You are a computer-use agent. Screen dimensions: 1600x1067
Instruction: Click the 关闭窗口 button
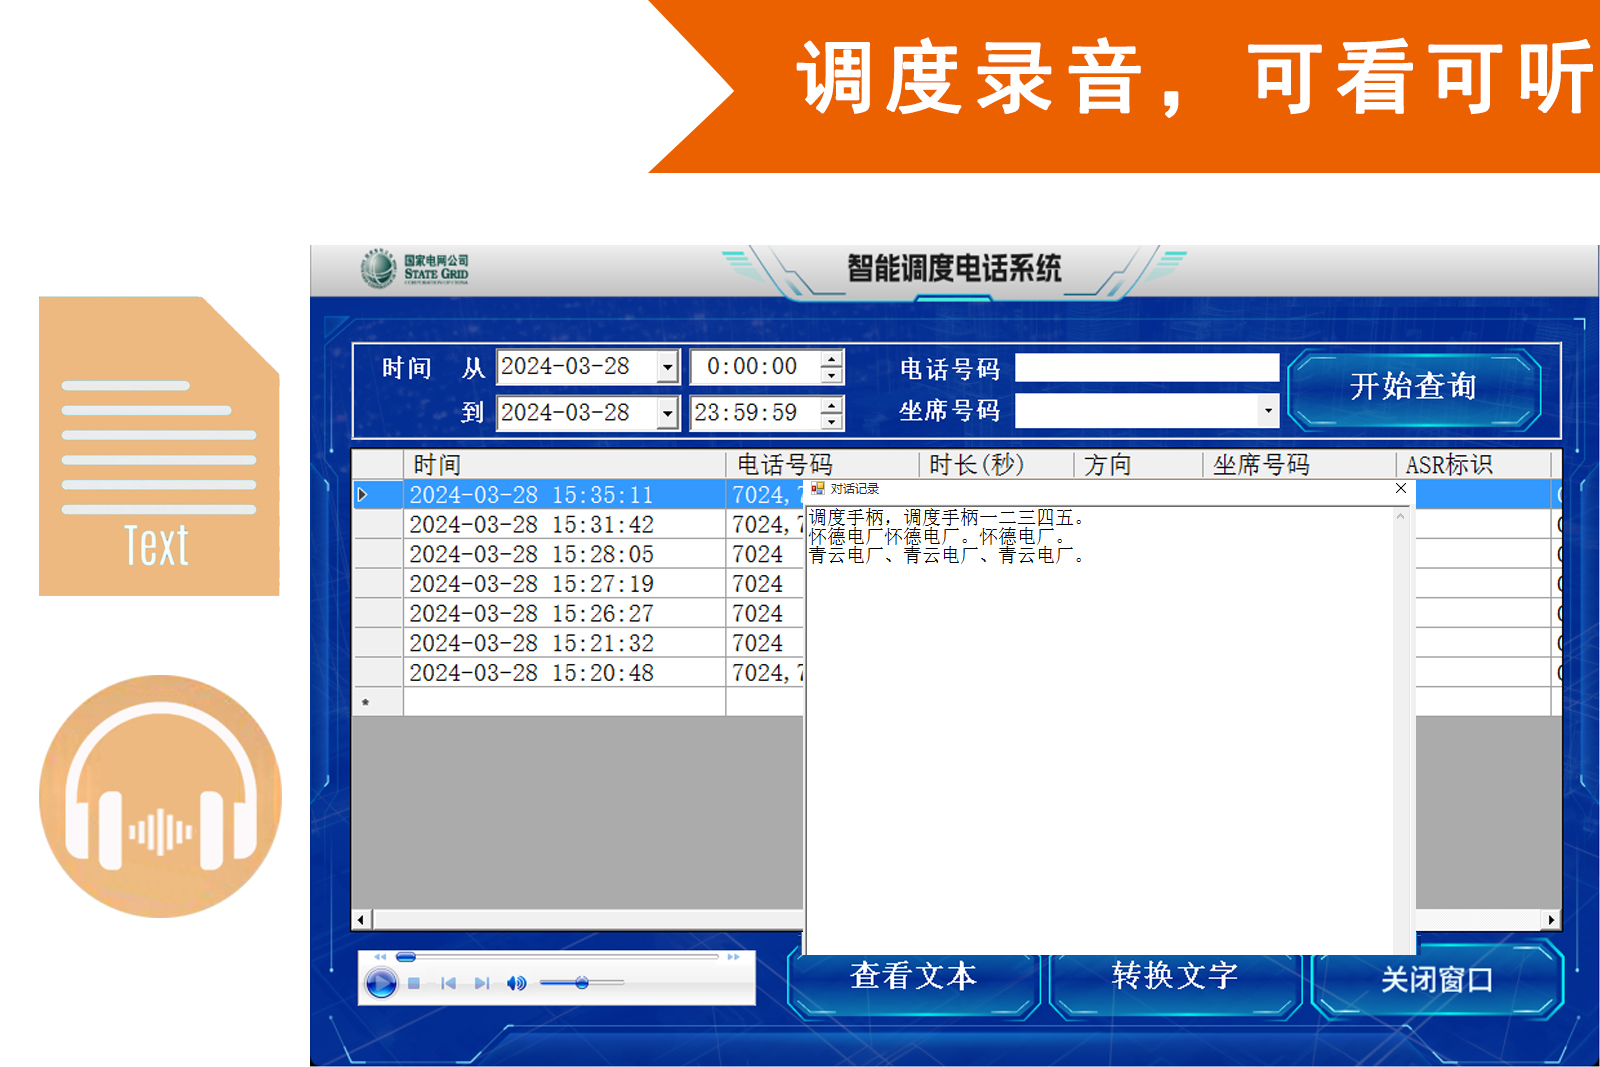[1437, 980]
